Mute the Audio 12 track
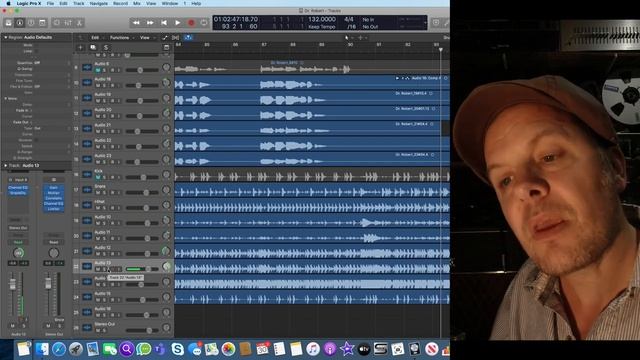The image size is (640, 360). click(x=98, y=254)
